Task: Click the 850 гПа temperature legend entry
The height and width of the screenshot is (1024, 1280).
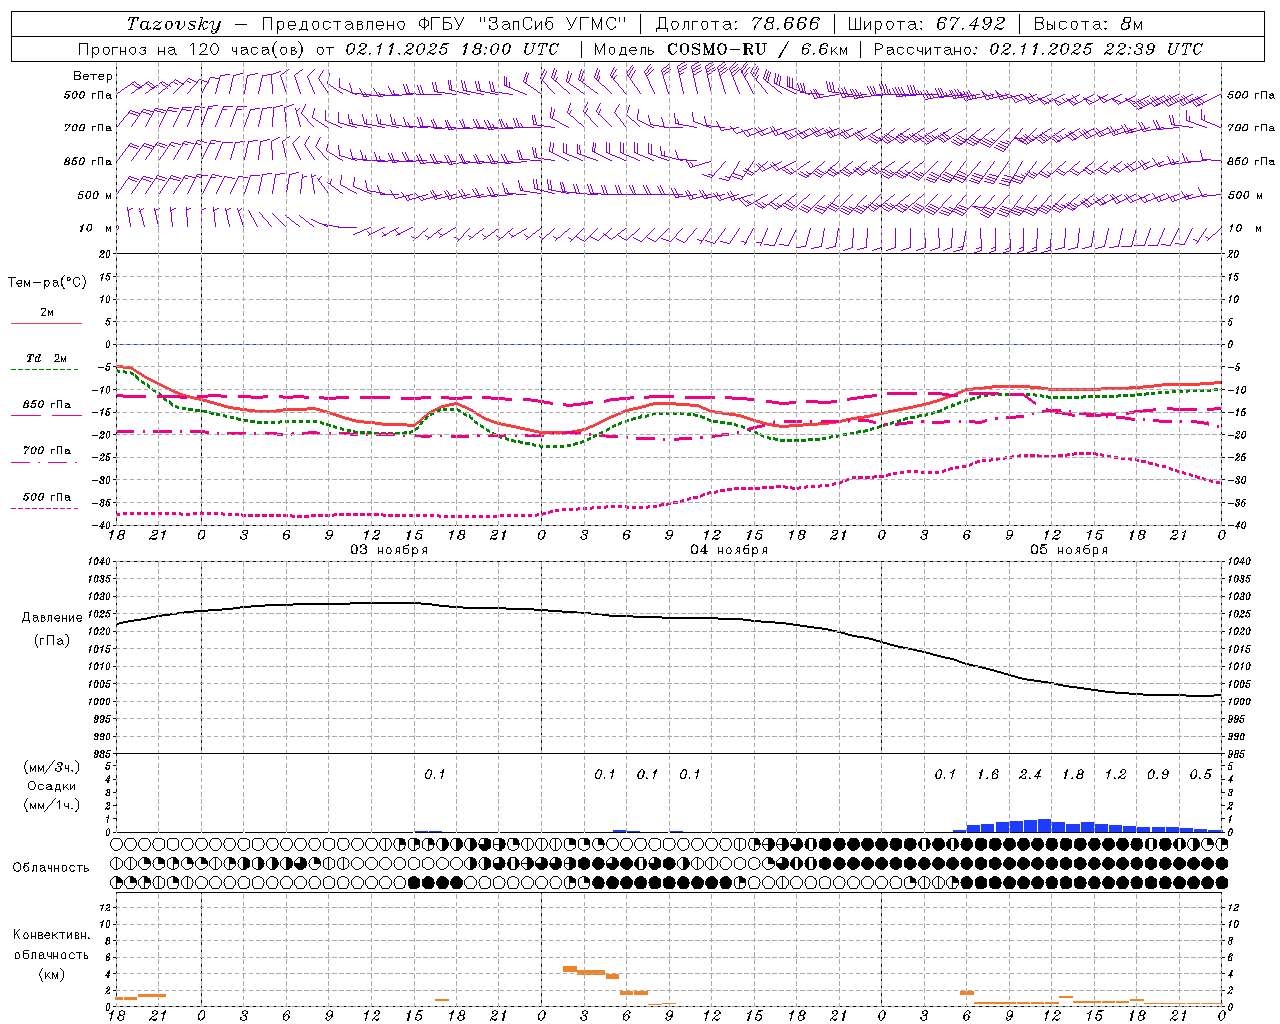Action: [47, 405]
